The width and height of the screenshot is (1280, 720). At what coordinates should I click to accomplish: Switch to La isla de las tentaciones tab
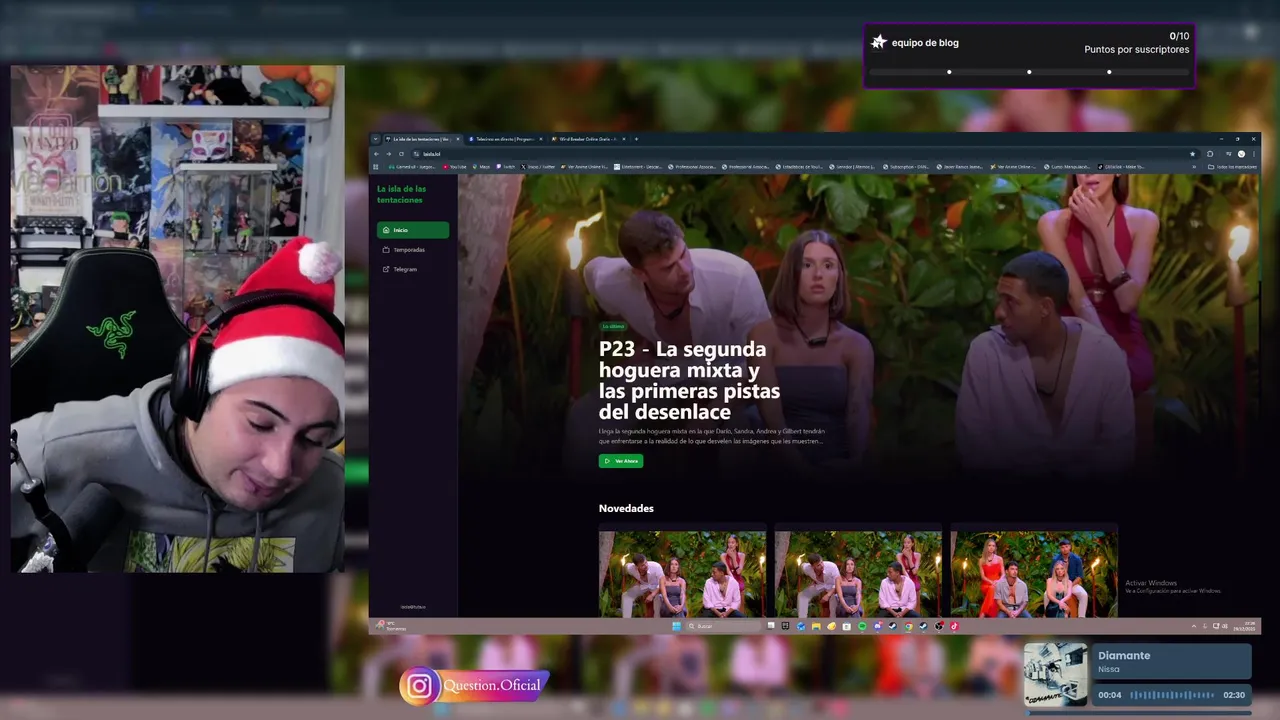pos(423,139)
